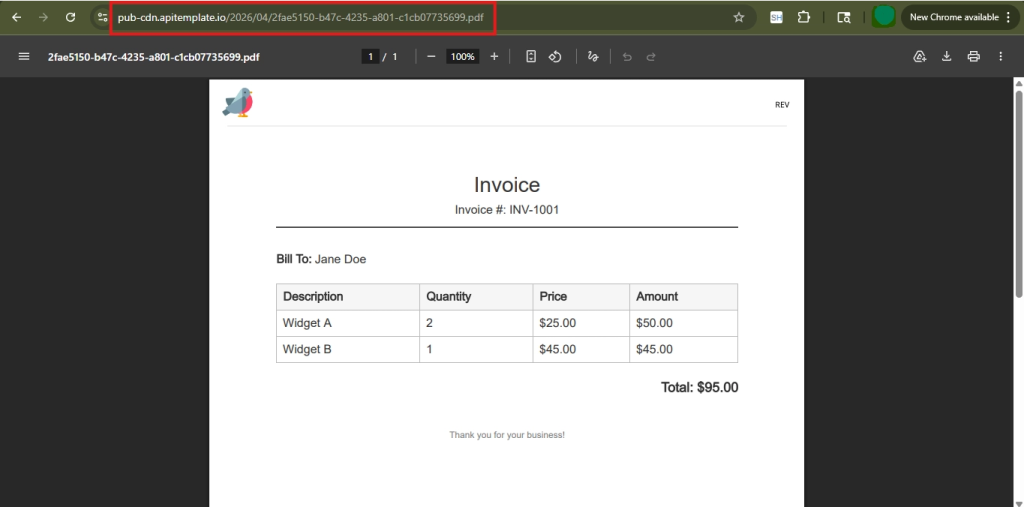This screenshot has height=507, width=1024.
Task: Save the PDF to Google Drive
Action: tap(919, 57)
